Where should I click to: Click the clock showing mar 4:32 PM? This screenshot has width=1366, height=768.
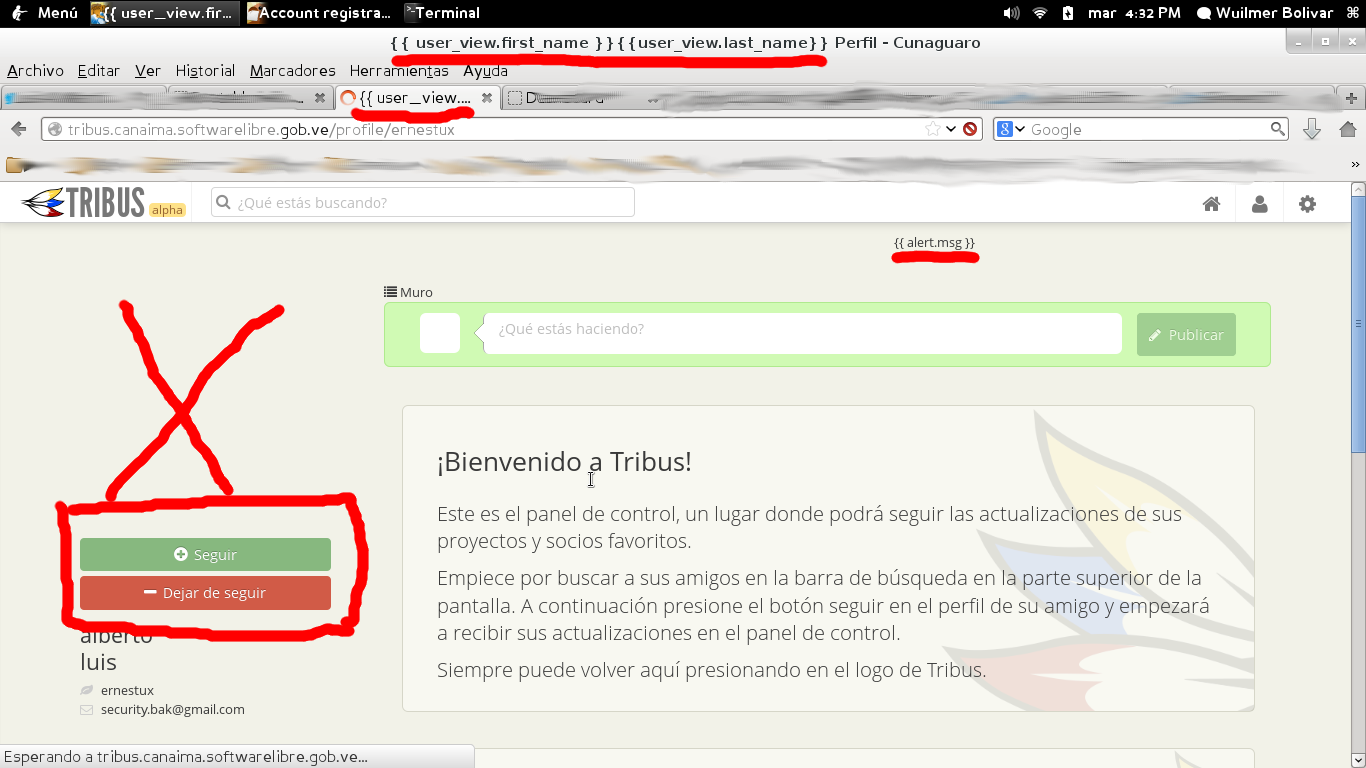pyautogui.click(x=1134, y=13)
